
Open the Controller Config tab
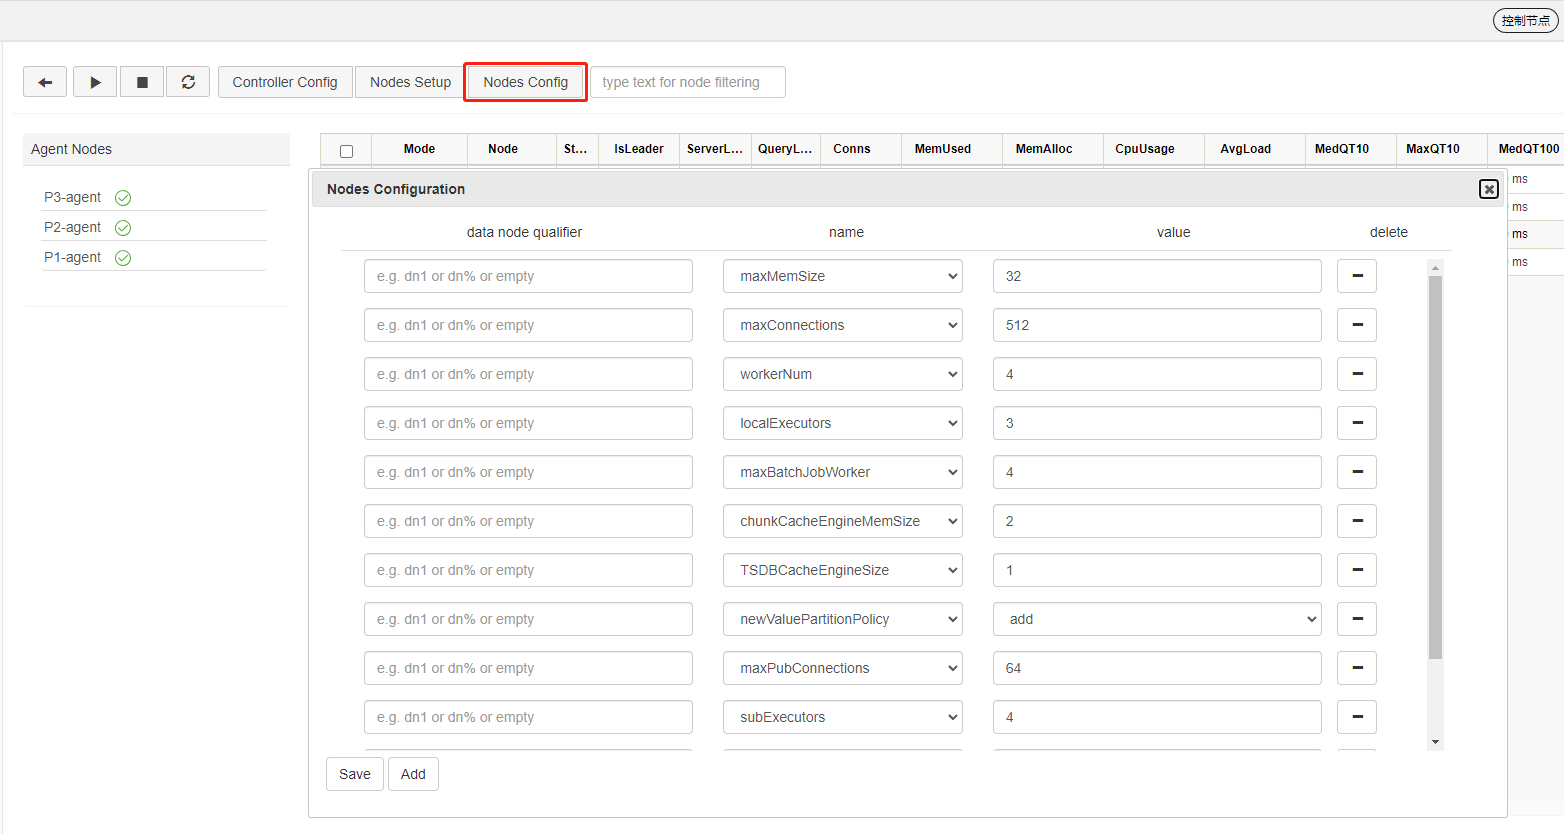click(x=285, y=82)
